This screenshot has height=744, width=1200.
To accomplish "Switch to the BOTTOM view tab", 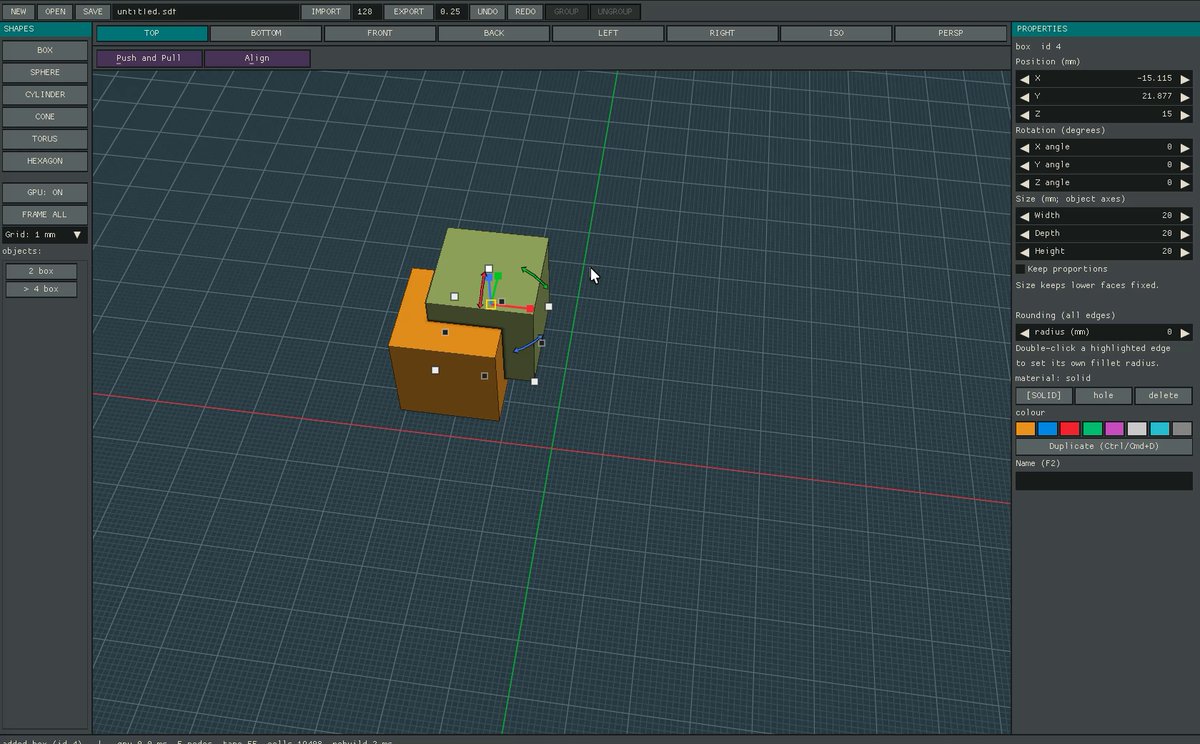I will [x=266, y=33].
